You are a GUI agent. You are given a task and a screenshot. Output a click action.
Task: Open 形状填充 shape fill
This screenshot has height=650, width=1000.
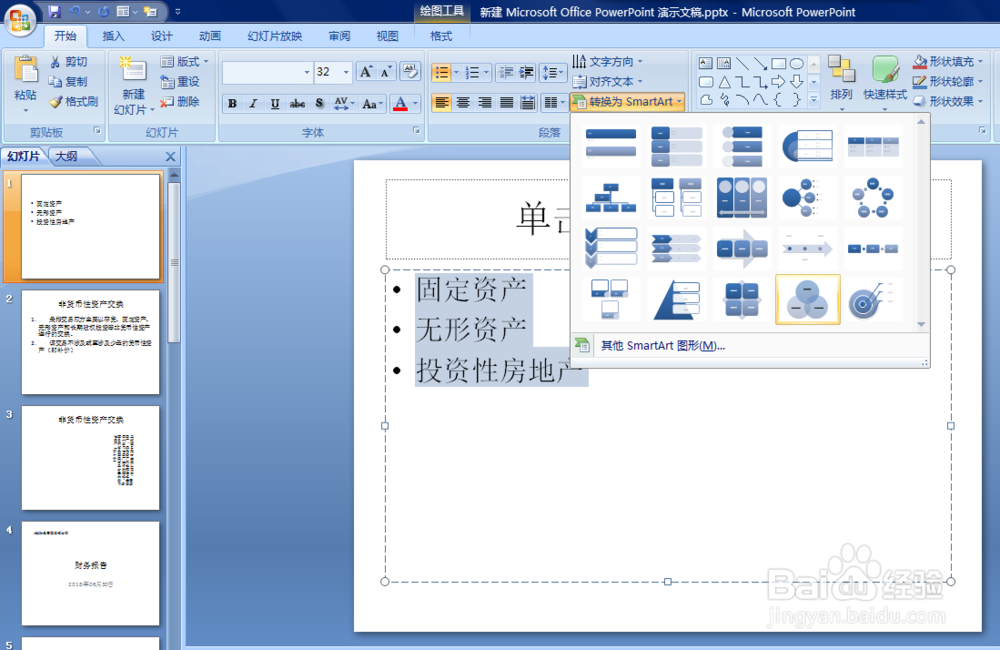click(948, 61)
